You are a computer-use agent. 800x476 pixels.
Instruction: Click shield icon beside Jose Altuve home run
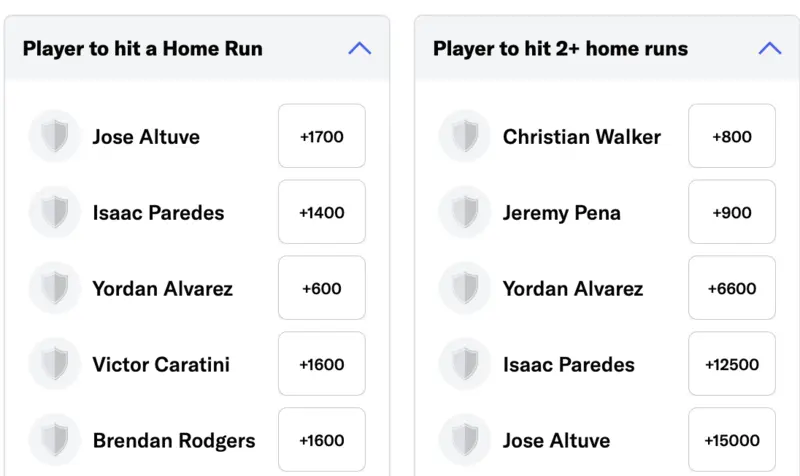pos(55,136)
